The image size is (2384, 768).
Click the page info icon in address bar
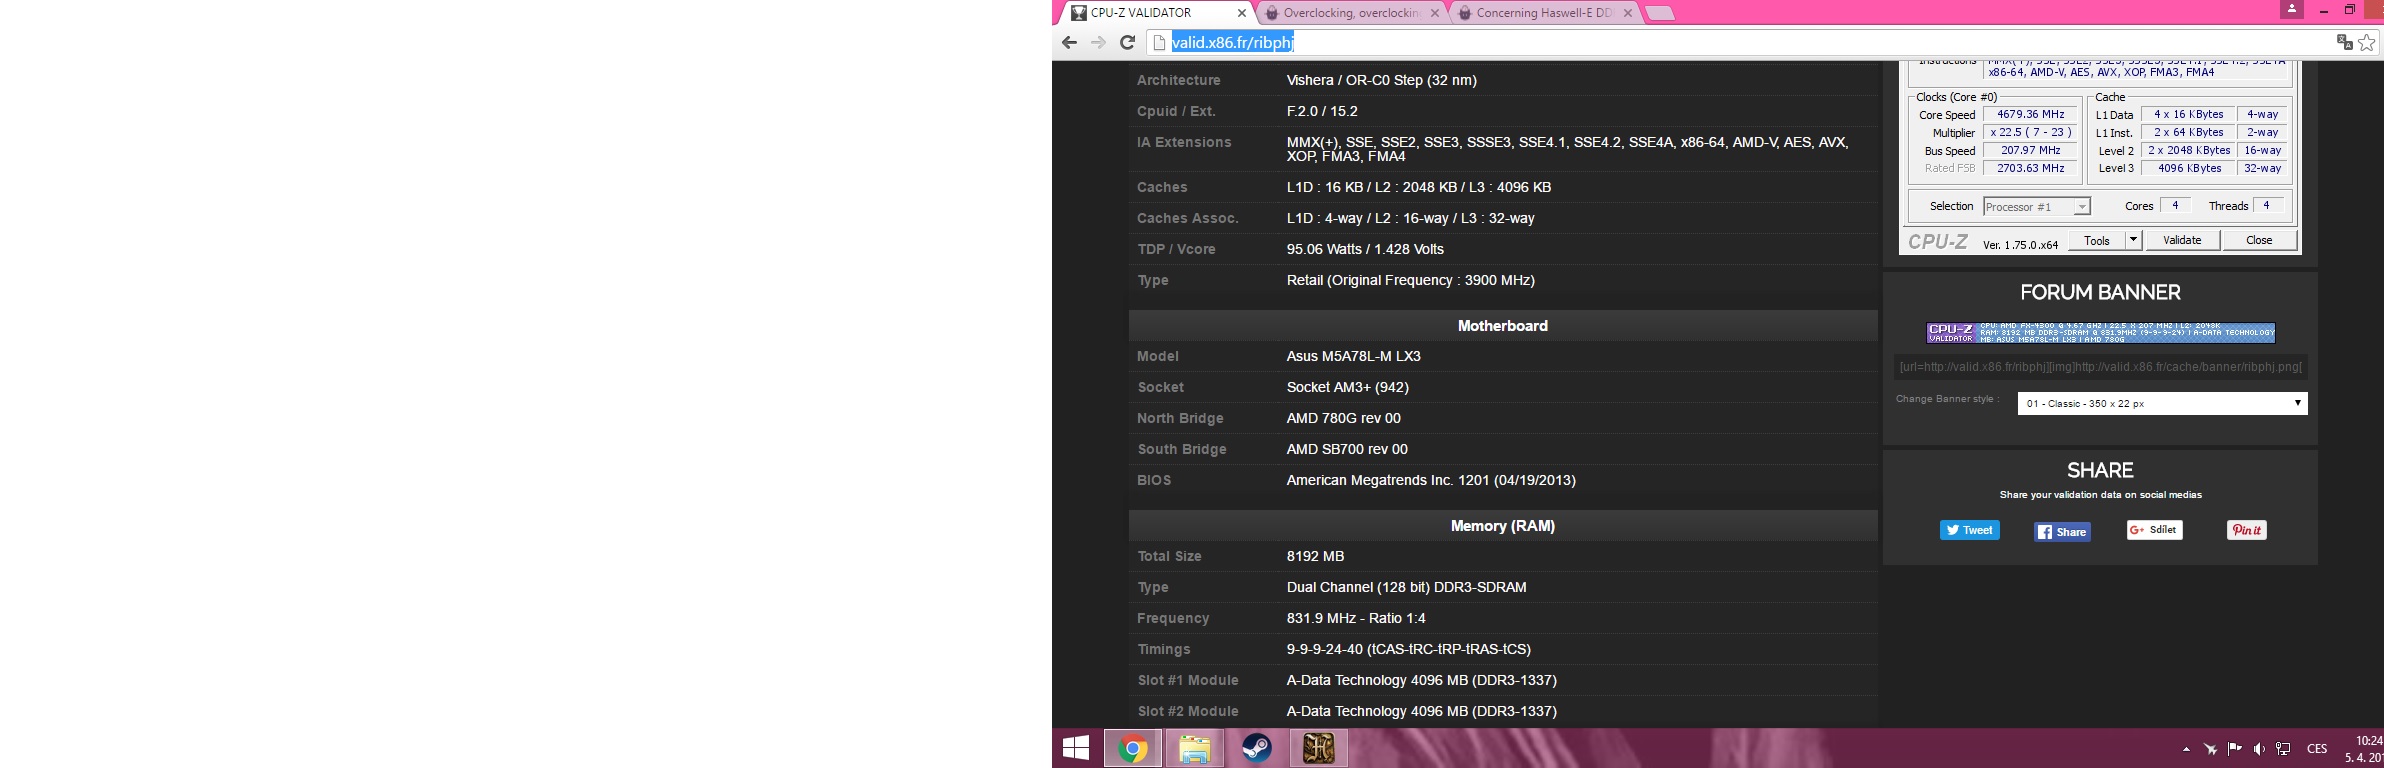point(1159,42)
